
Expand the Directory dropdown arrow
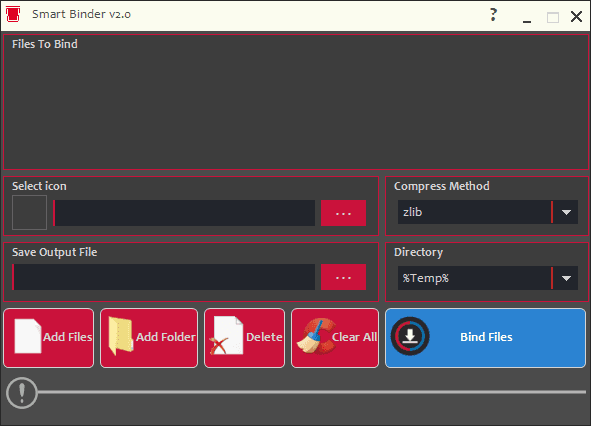click(x=566, y=278)
